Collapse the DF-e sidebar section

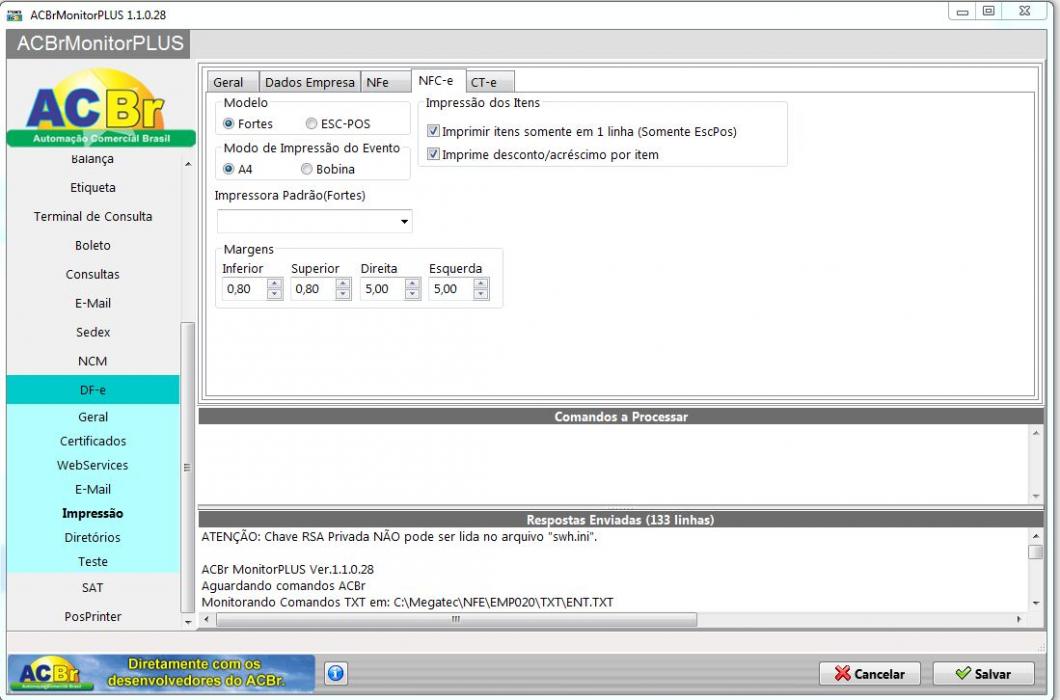(x=93, y=390)
